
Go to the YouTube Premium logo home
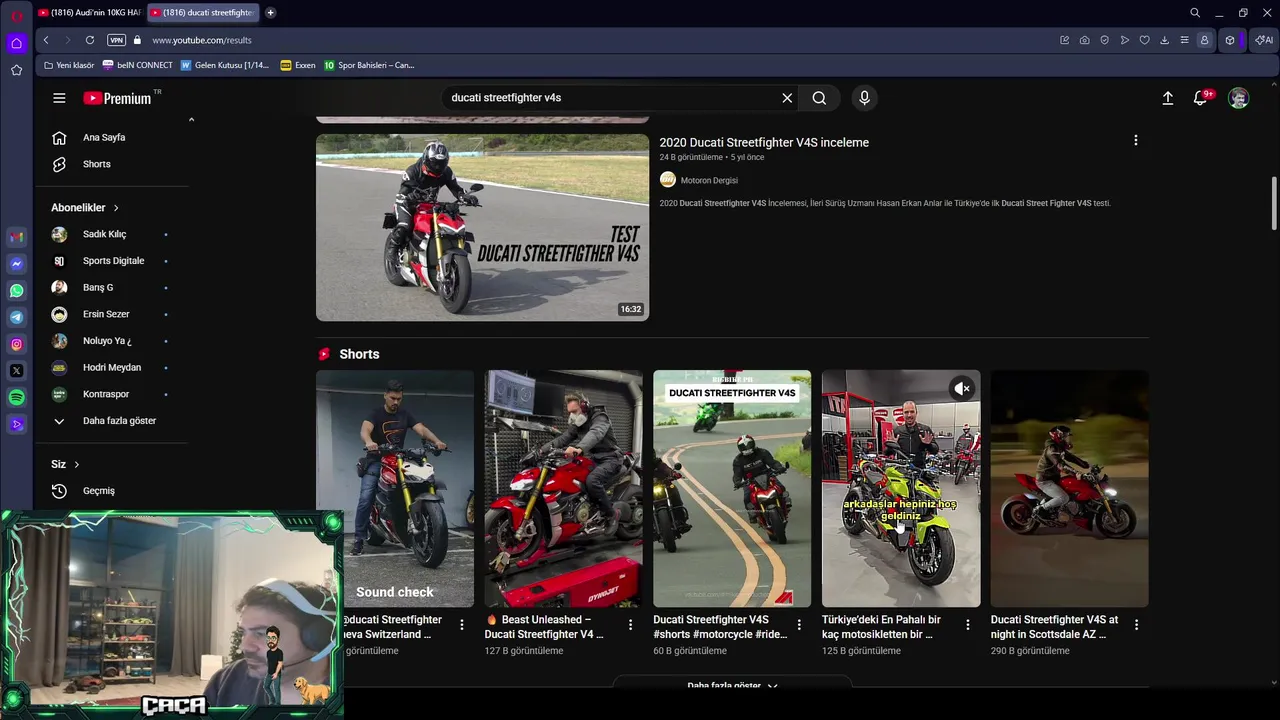117,98
